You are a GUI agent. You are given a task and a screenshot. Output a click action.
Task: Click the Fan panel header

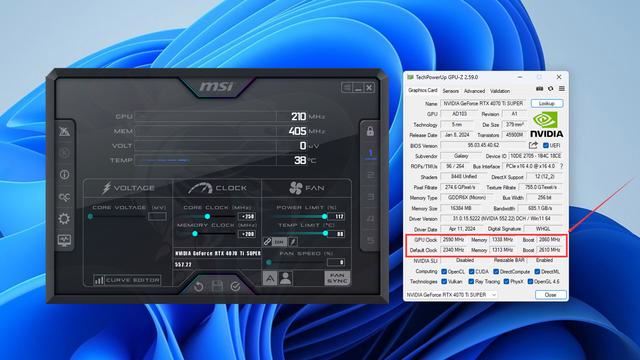point(306,188)
